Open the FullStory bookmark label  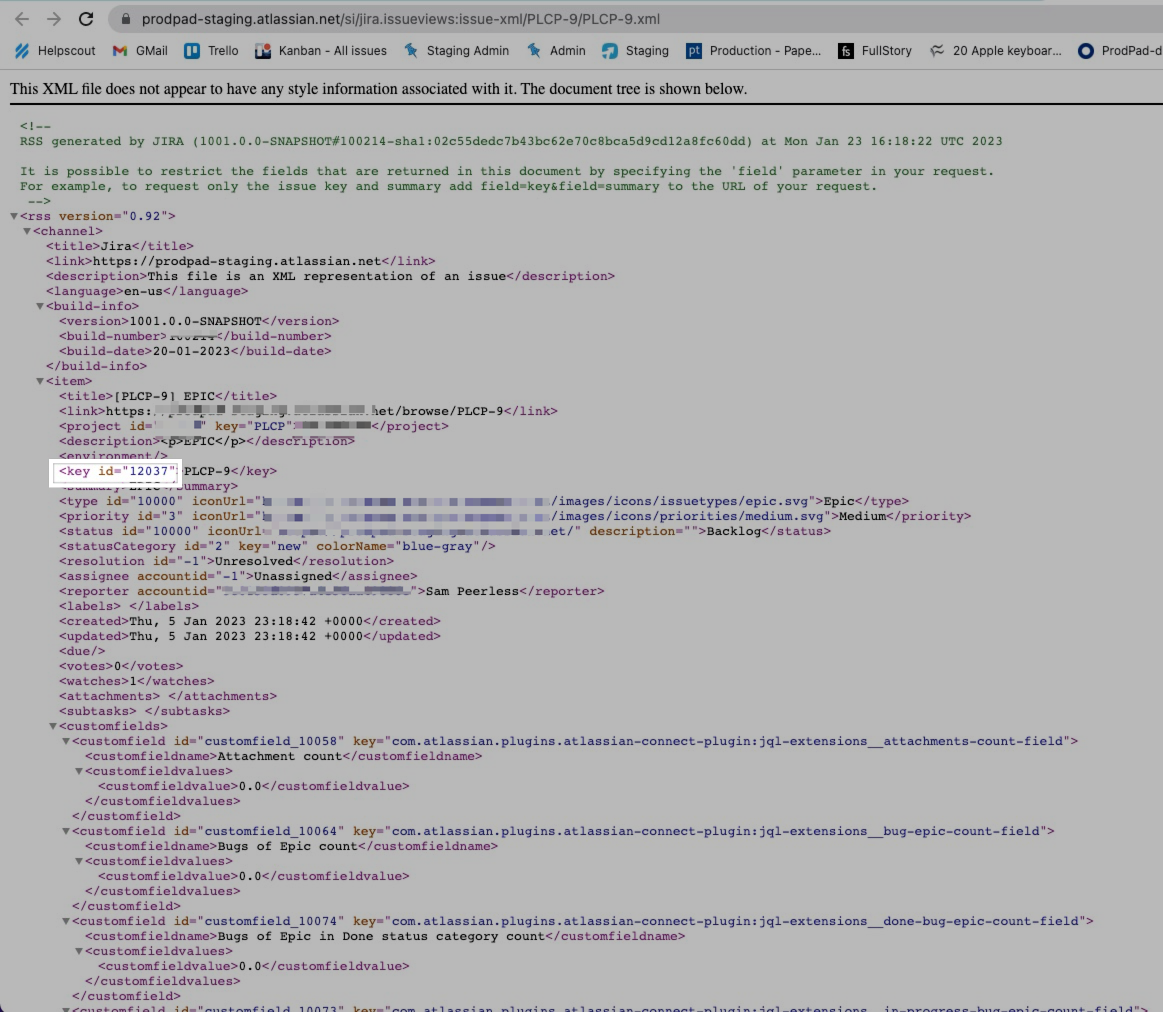pos(886,50)
